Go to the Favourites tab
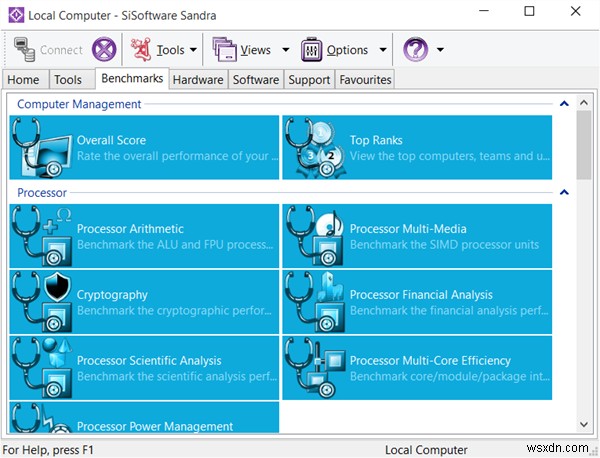This screenshot has width=600, height=458. tap(365, 80)
